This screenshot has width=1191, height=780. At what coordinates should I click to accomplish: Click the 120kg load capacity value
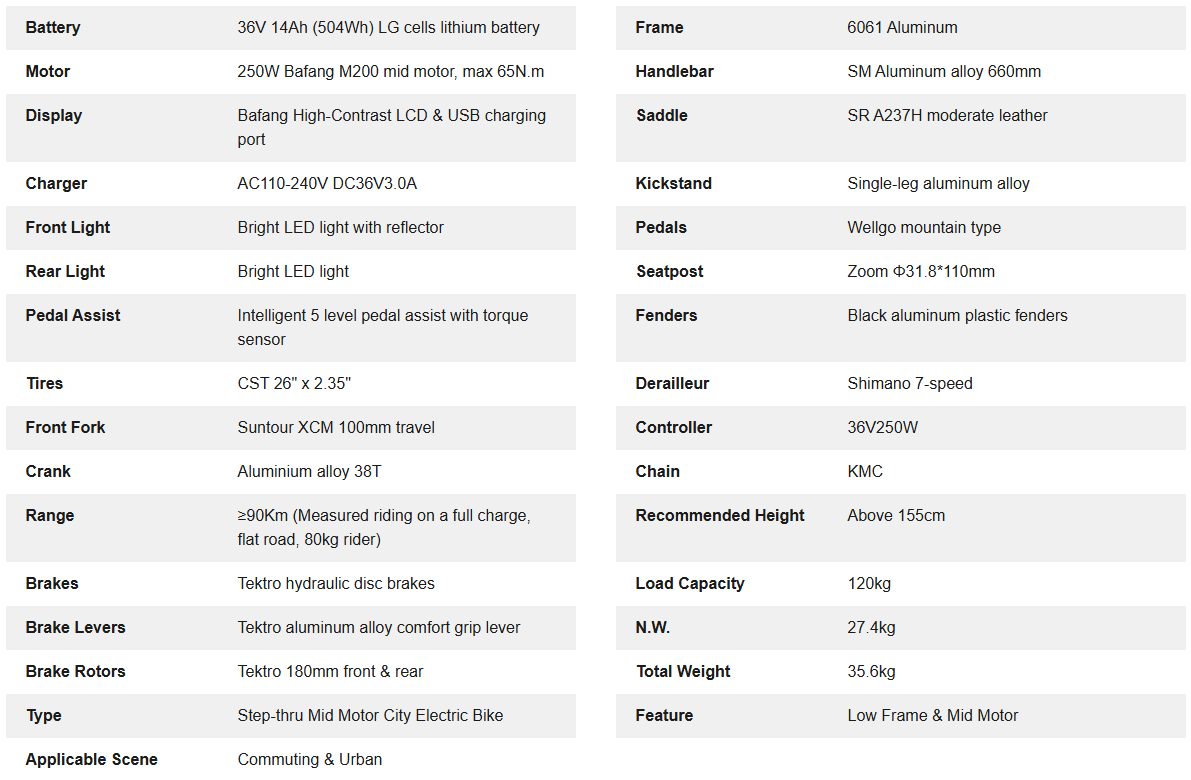click(x=869, y=584)
